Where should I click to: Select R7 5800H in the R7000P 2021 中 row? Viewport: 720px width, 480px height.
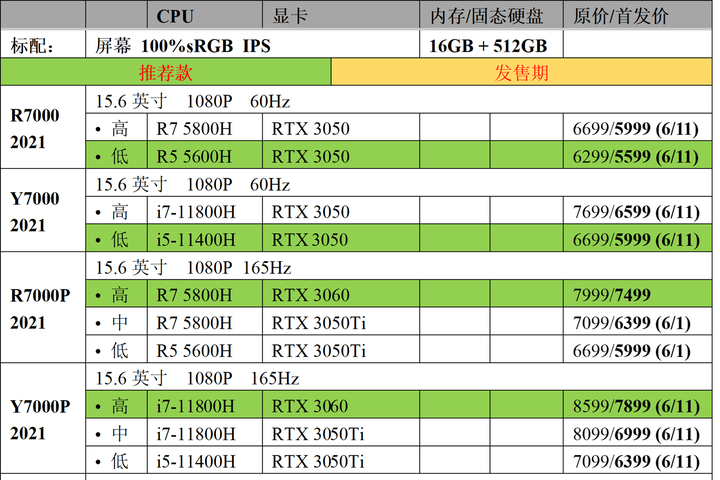[194, 323]
